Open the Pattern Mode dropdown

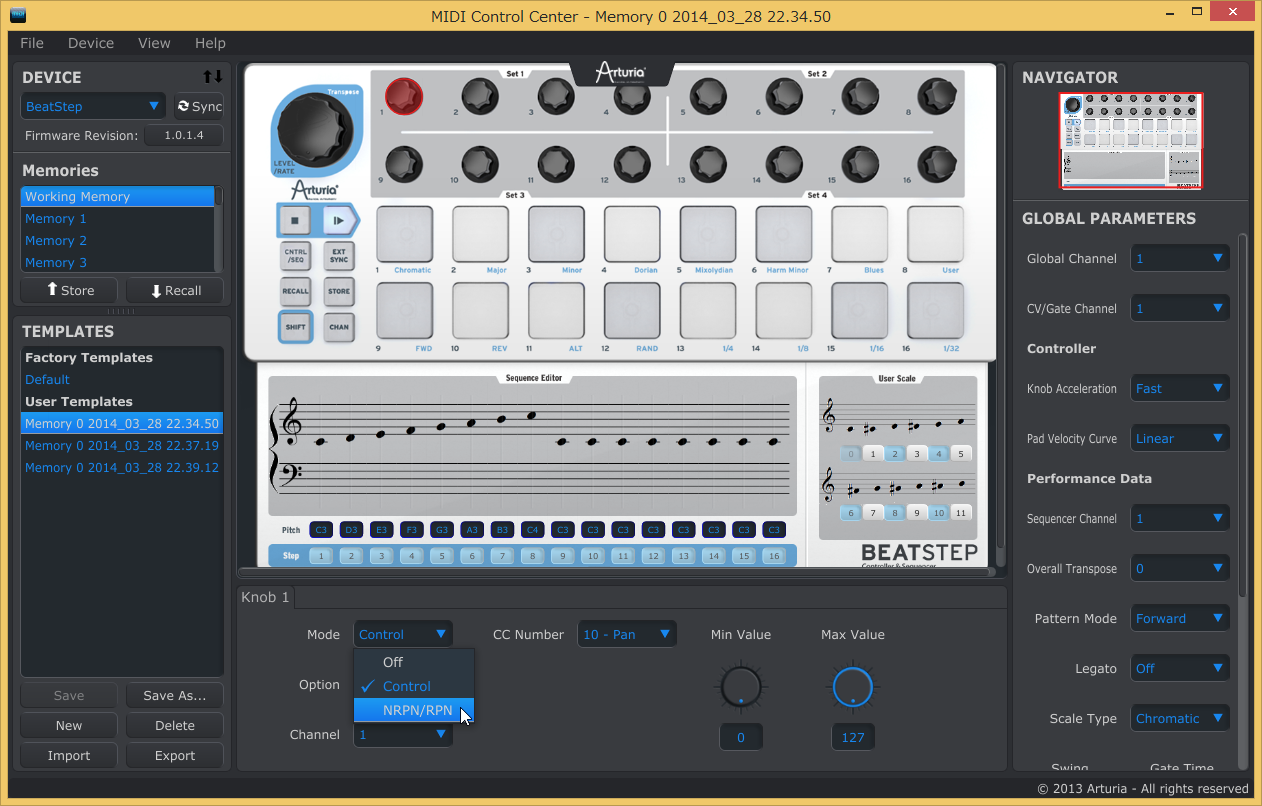pyautogui.click(x=1180, y=618)
